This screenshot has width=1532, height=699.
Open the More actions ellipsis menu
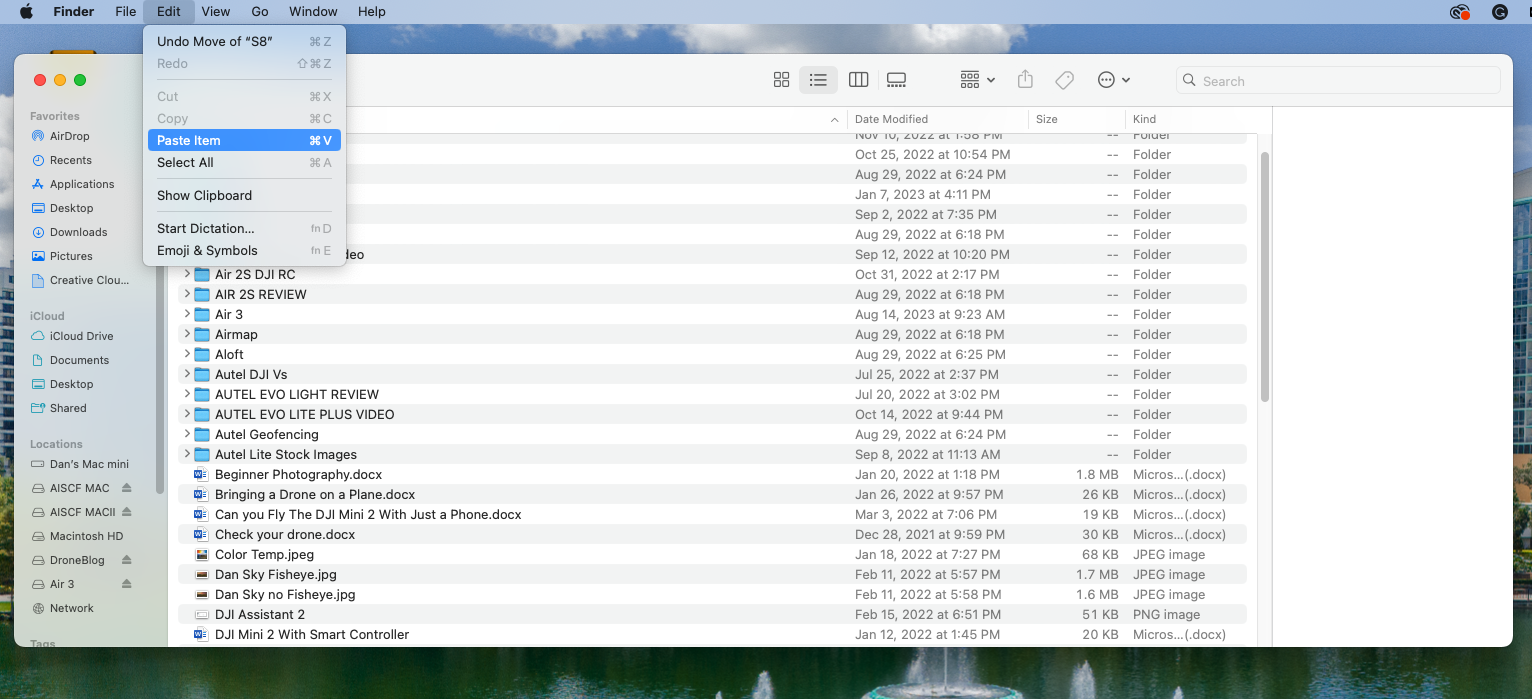1113,80
